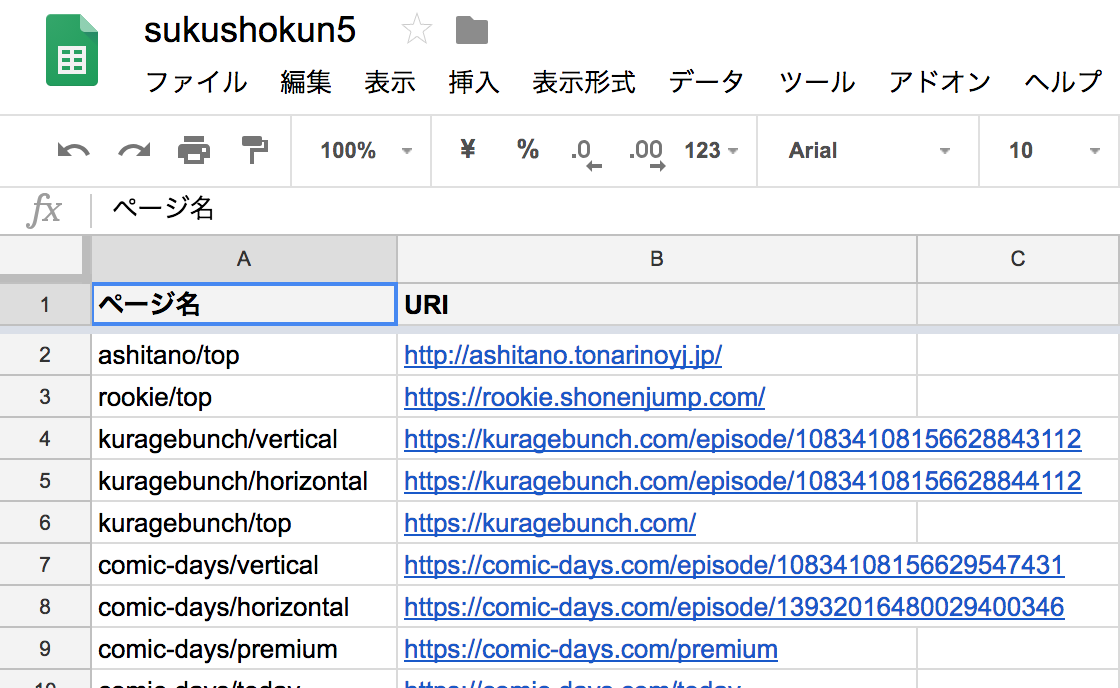Open the comic-days episode 10834108156629547431 link

click(734, 565)
